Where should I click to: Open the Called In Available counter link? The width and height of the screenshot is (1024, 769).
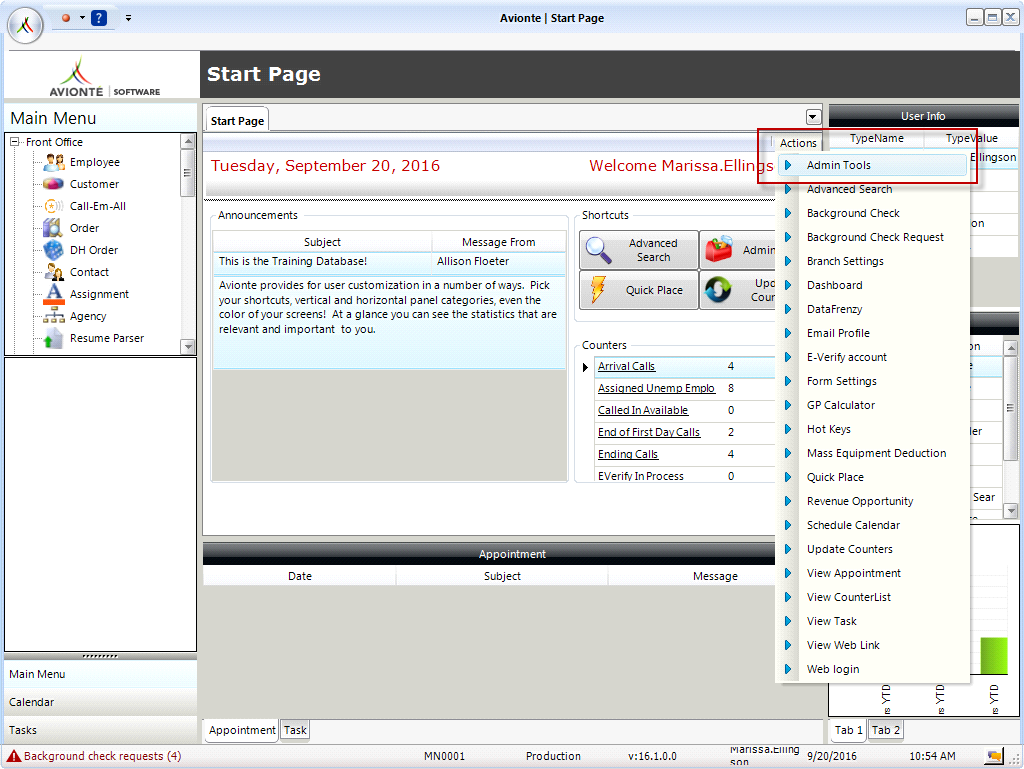pyautogui.click(x=643, y=411)
